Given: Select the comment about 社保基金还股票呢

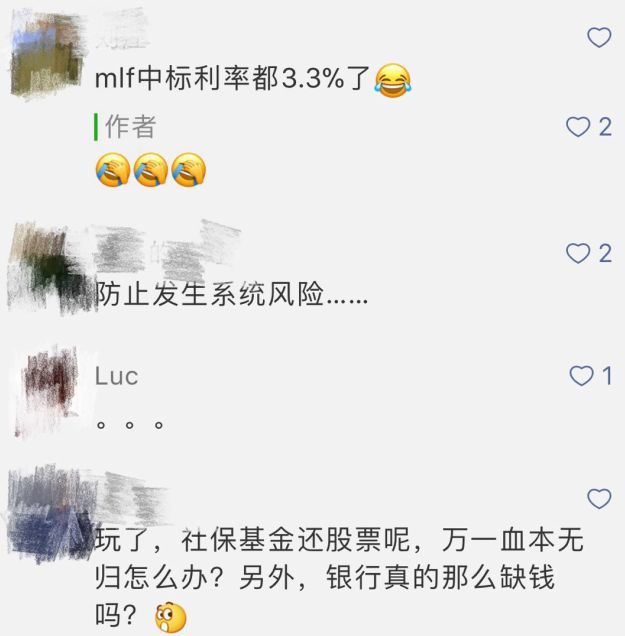Looking at the screenshot, I should [339, 578].
